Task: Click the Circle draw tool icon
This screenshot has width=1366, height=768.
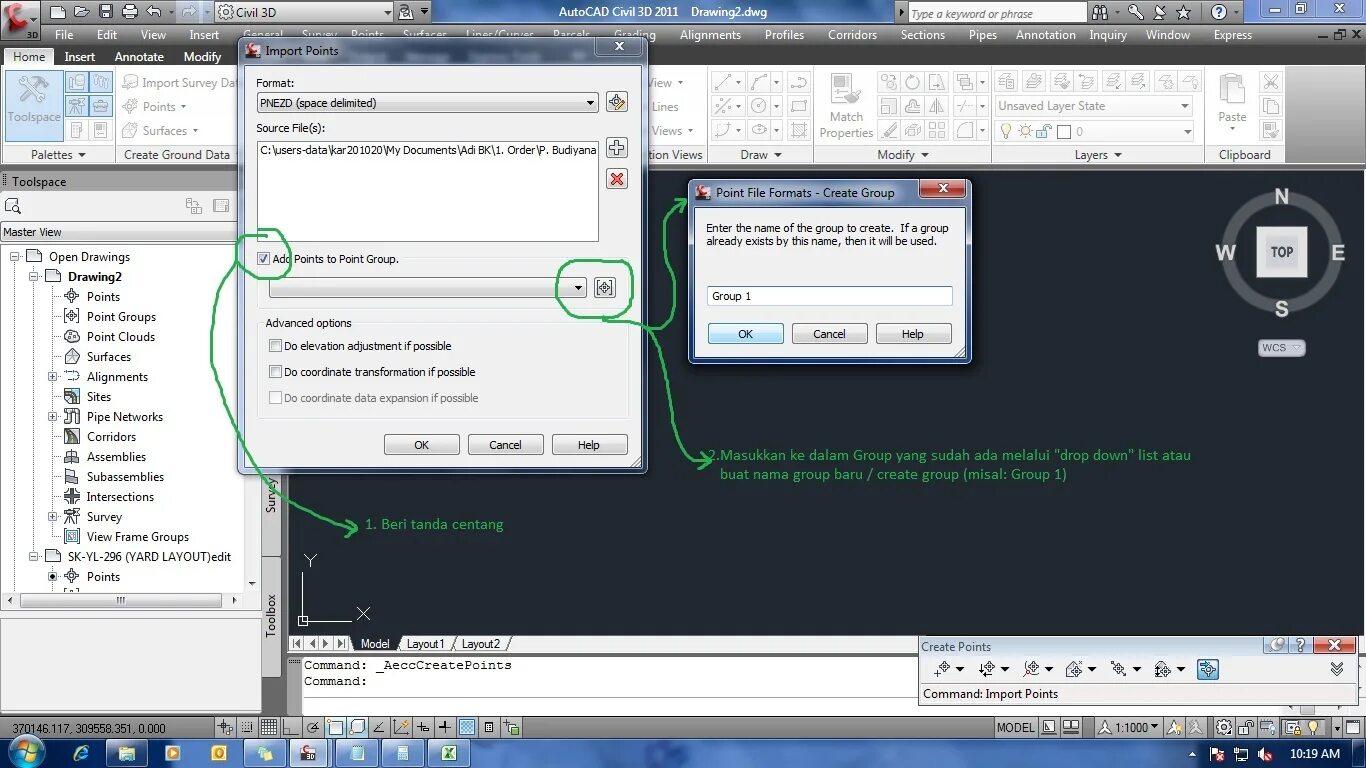Action: [x=759, y=106]
